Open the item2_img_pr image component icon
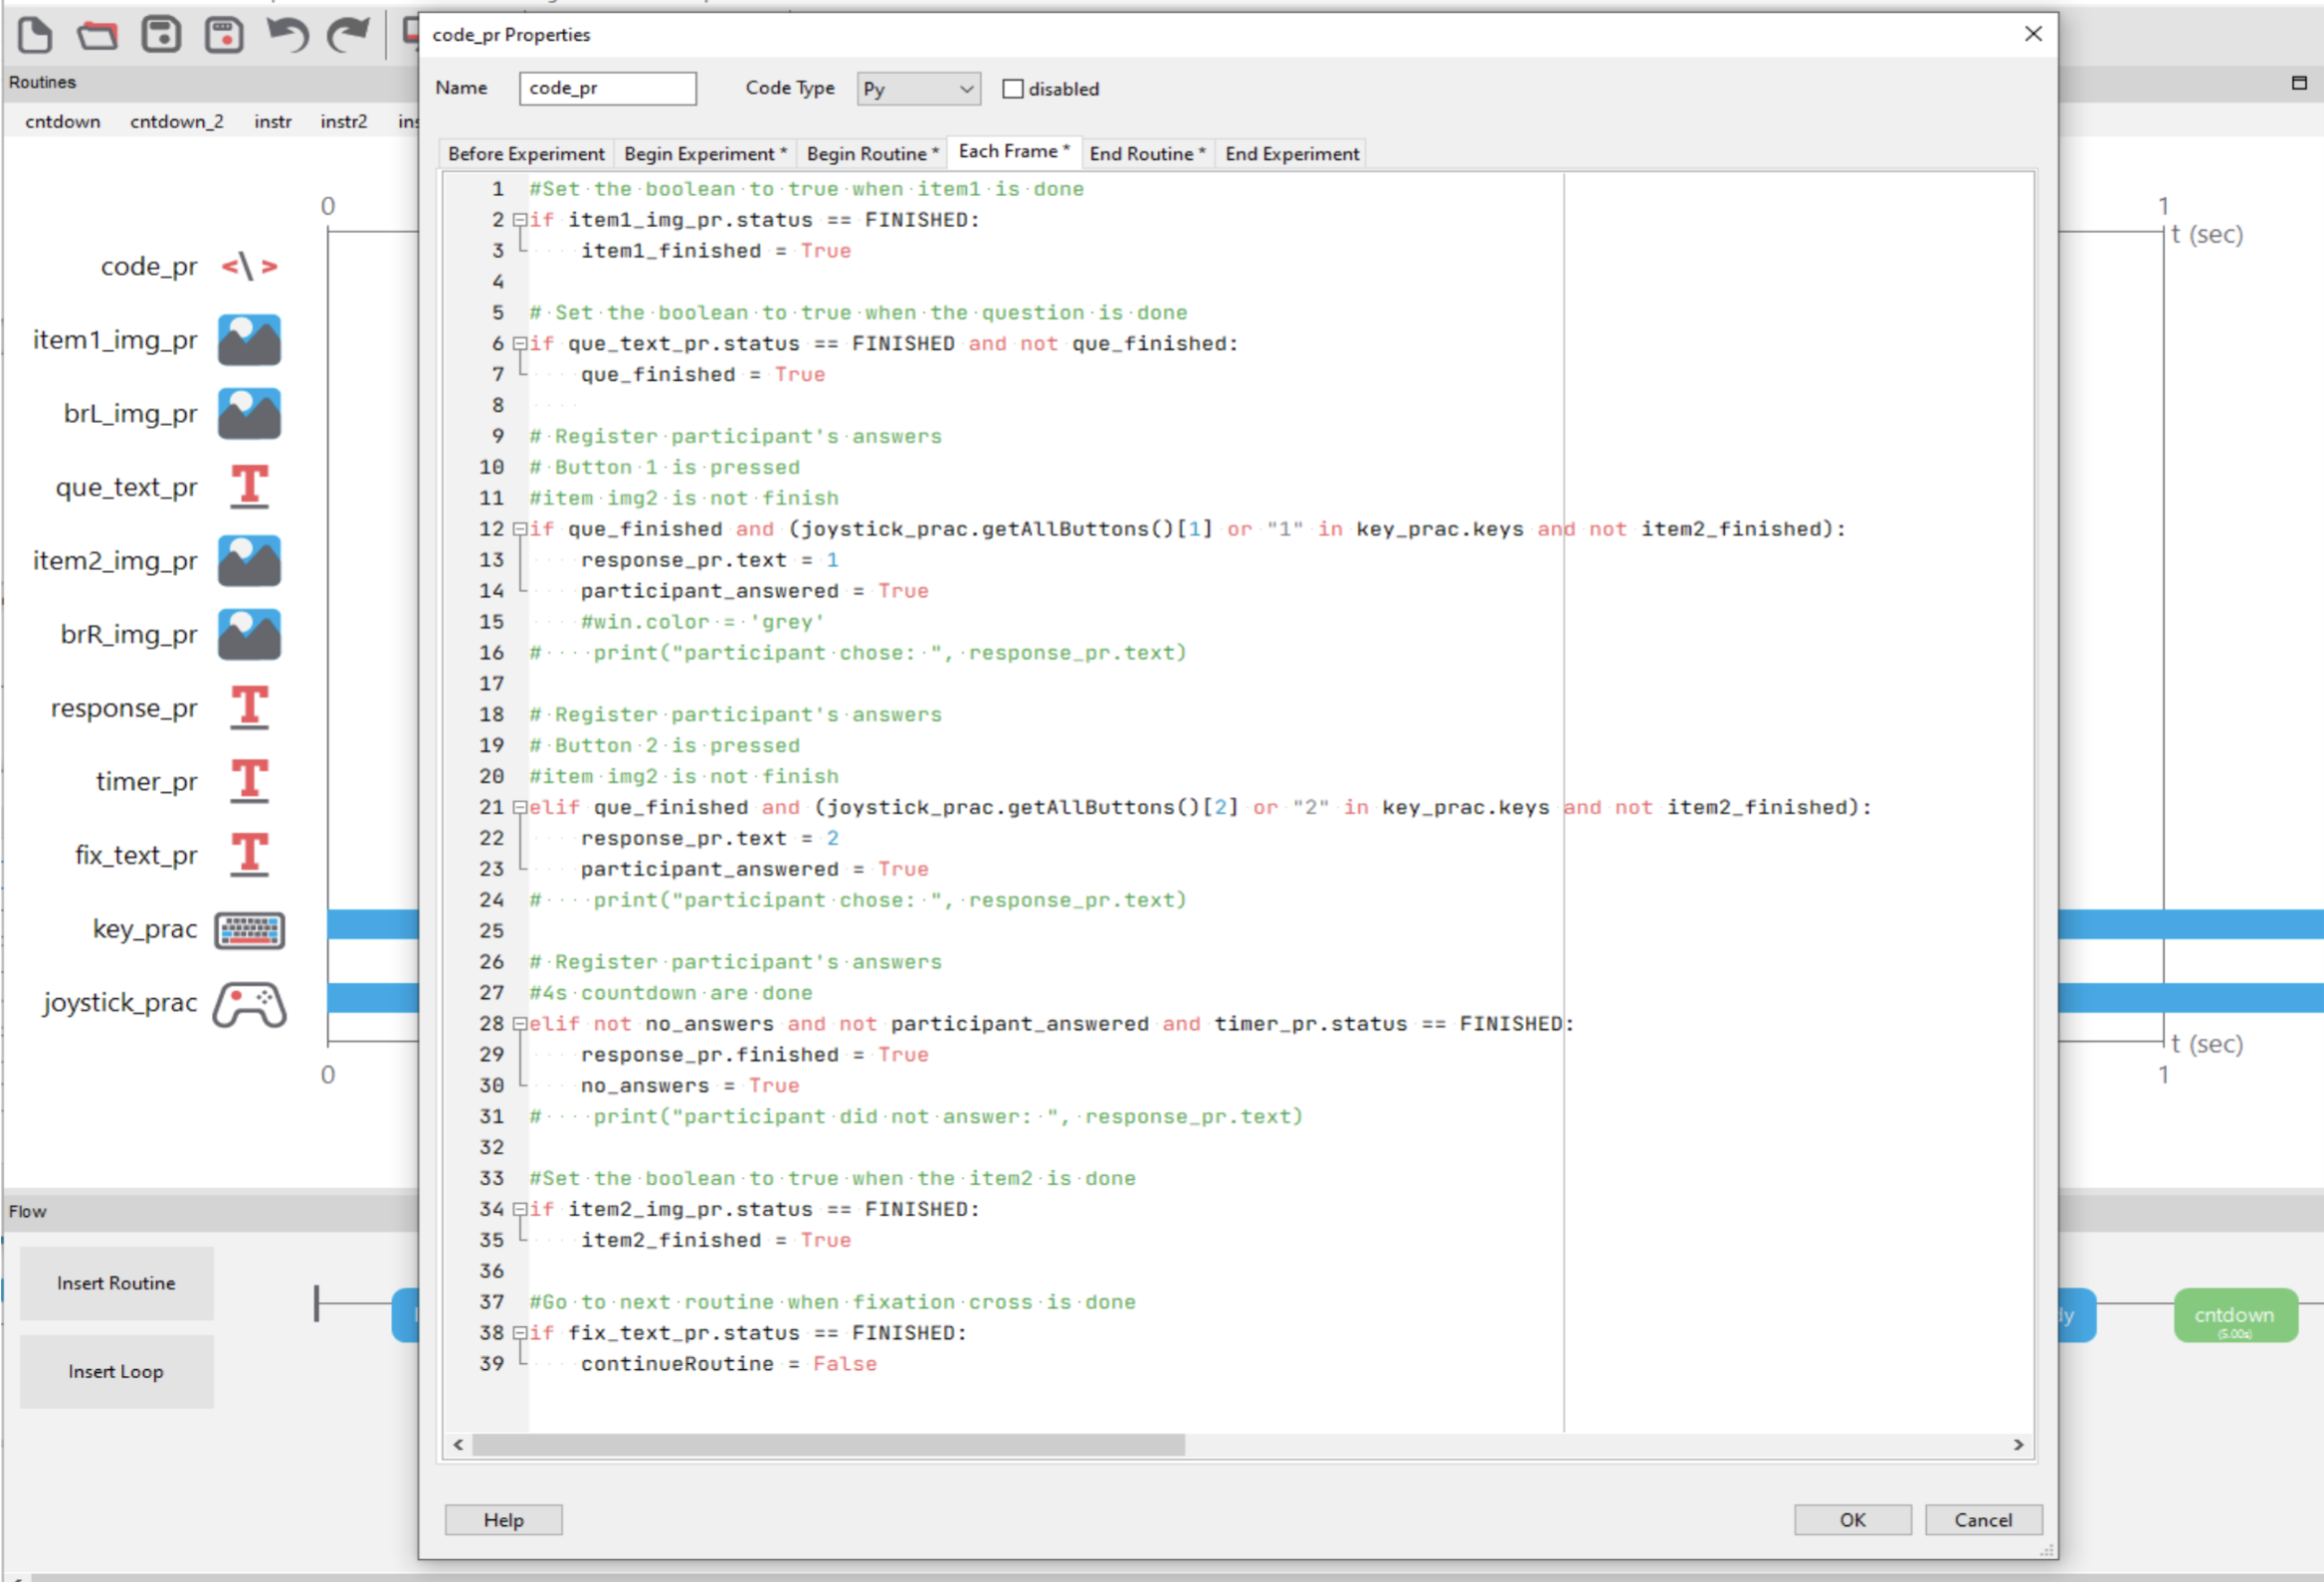Image resolution: width=2324 pixels, height=1582 pixels. coord(249,561)
